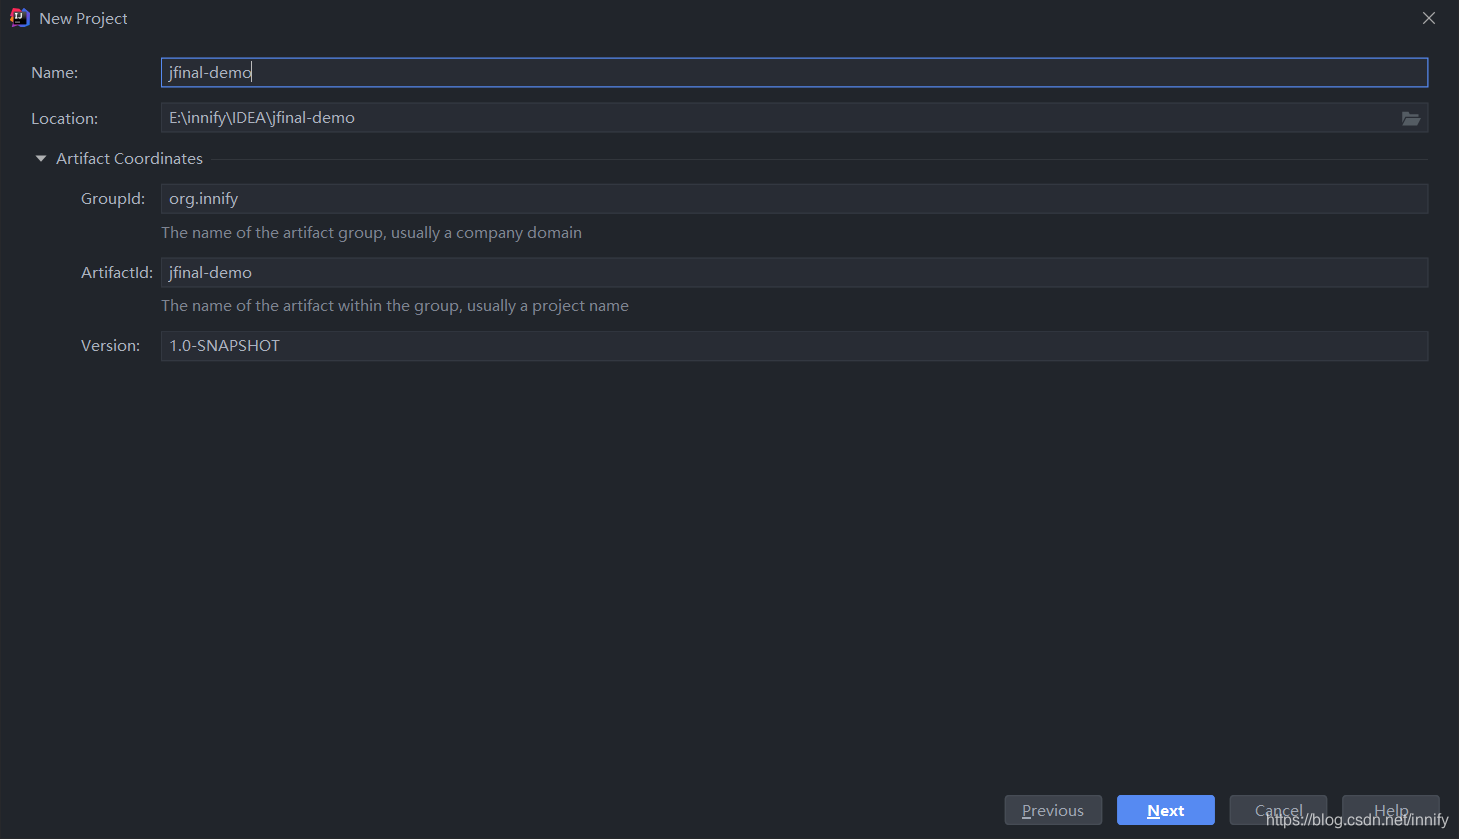This screenshot has width=1459, height=839.
Task: Open folder browser icon in Location field
Action: 1411,118
